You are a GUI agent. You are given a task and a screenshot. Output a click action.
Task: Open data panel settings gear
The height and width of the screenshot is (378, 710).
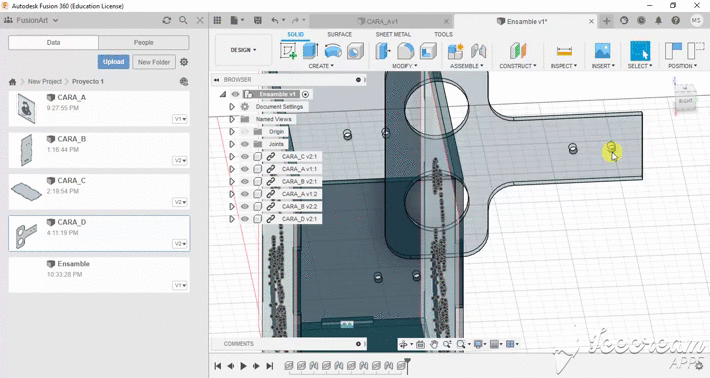[184, 62]
